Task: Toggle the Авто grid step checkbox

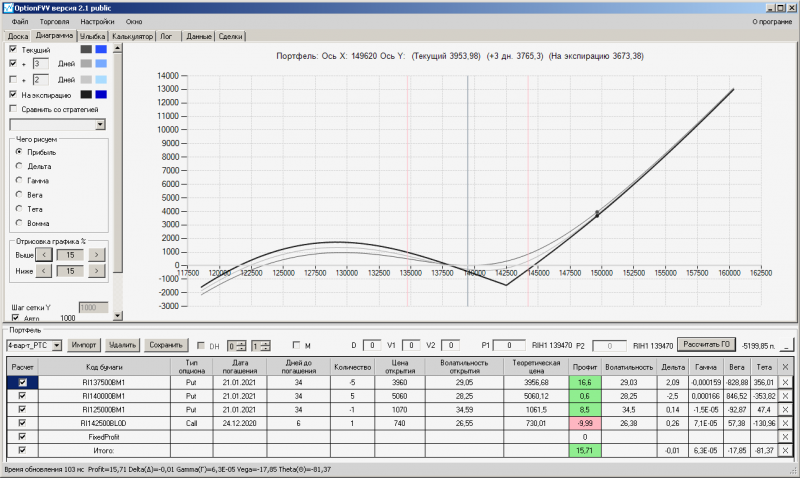Action: [x=15, y=318]
